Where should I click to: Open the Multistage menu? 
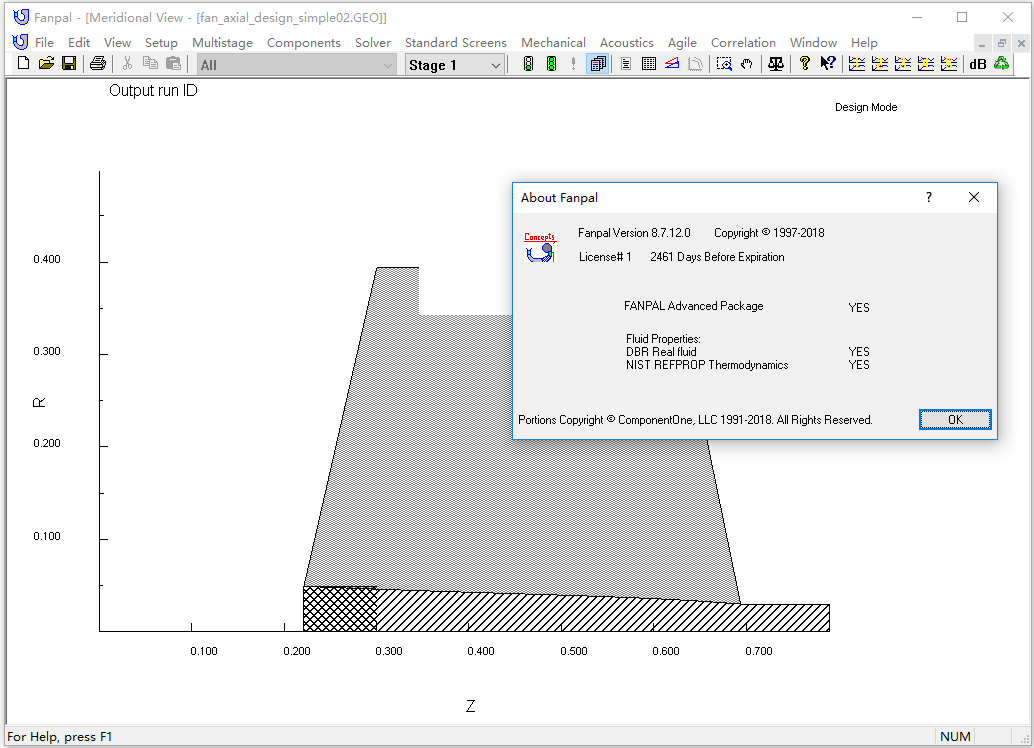(222, 42)
